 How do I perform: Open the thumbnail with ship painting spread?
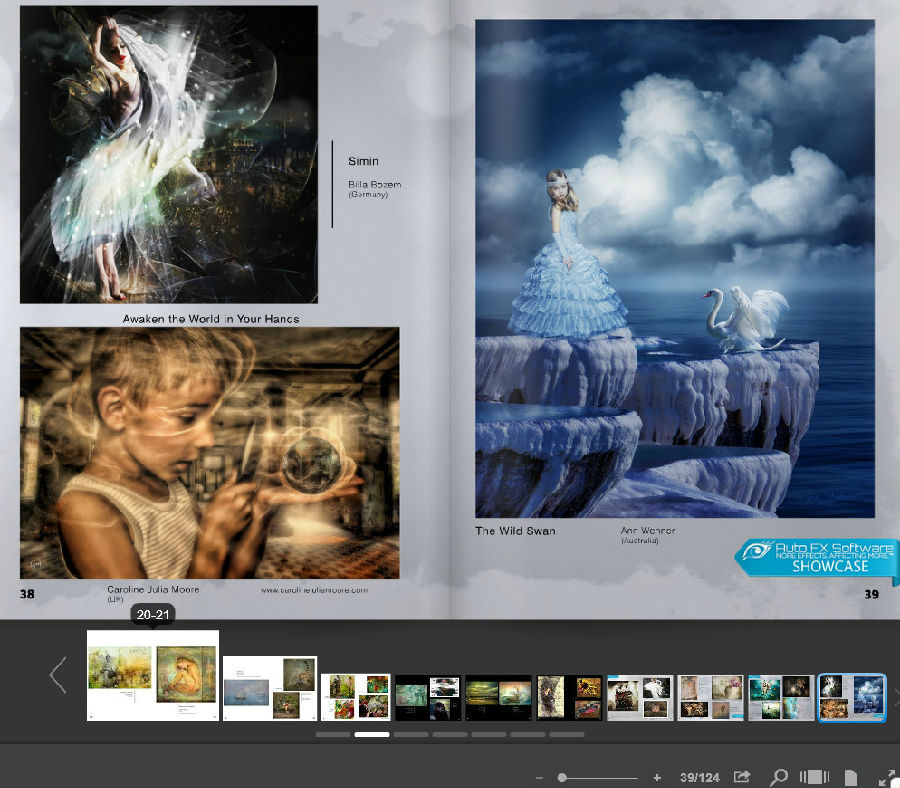(270, 688)
